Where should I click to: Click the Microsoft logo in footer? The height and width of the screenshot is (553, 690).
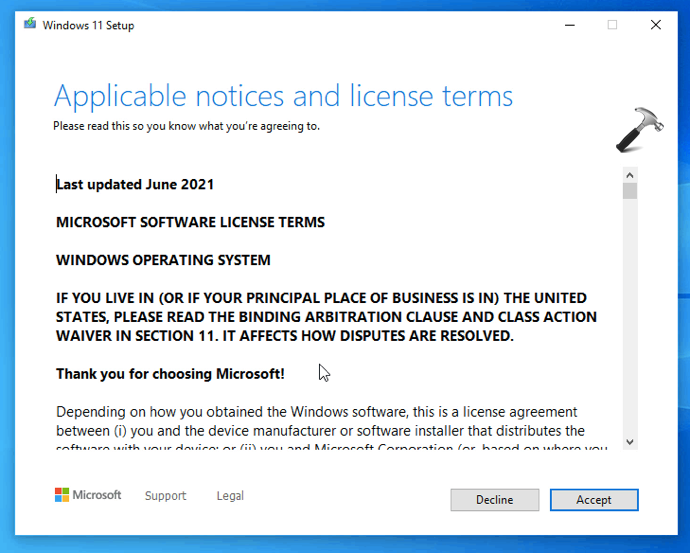(x=88, y=495)
